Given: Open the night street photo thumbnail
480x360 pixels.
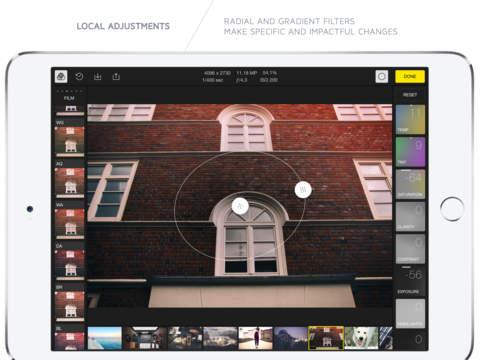Looking at the screenshot, I should (185, 338).
